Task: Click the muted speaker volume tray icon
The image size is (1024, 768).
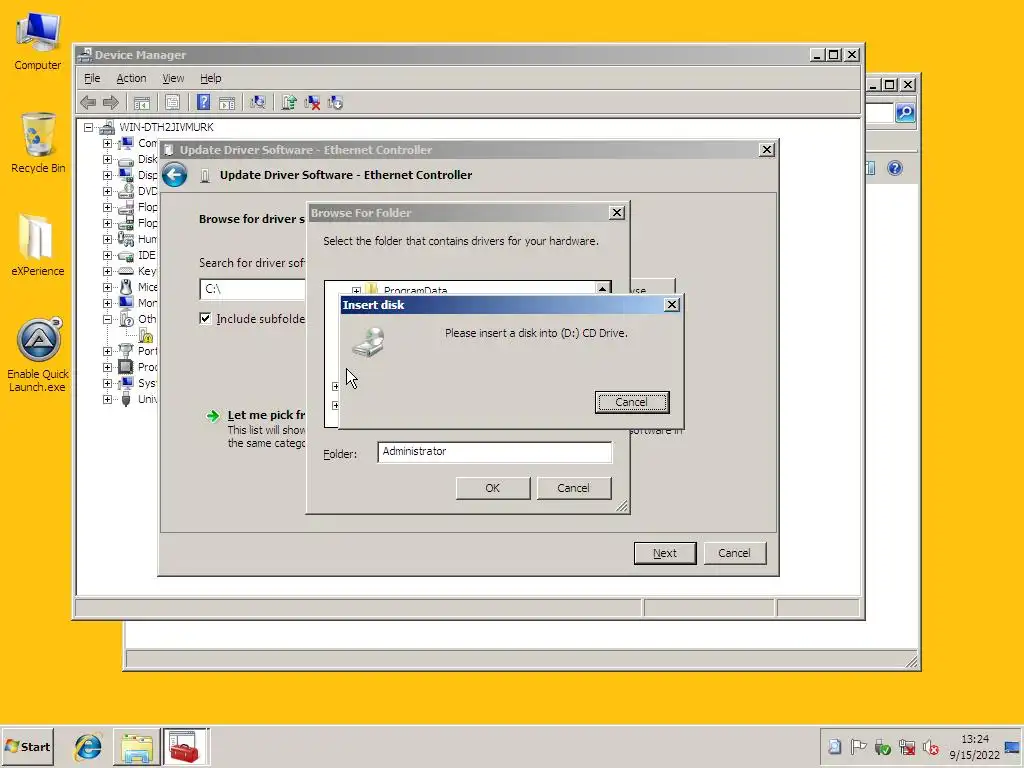Action: pyautogui.click(x=931, y=746)
